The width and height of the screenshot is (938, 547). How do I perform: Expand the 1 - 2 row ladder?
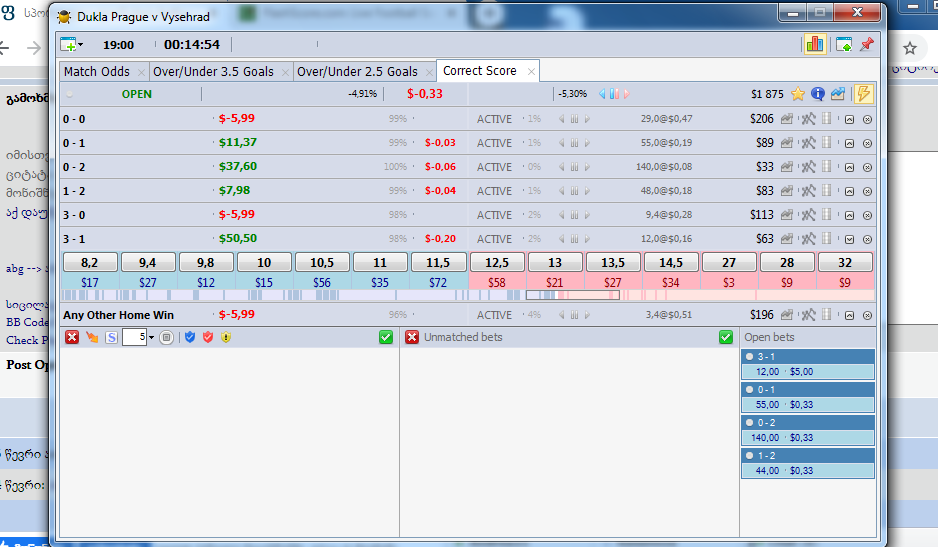coord(849,192)
